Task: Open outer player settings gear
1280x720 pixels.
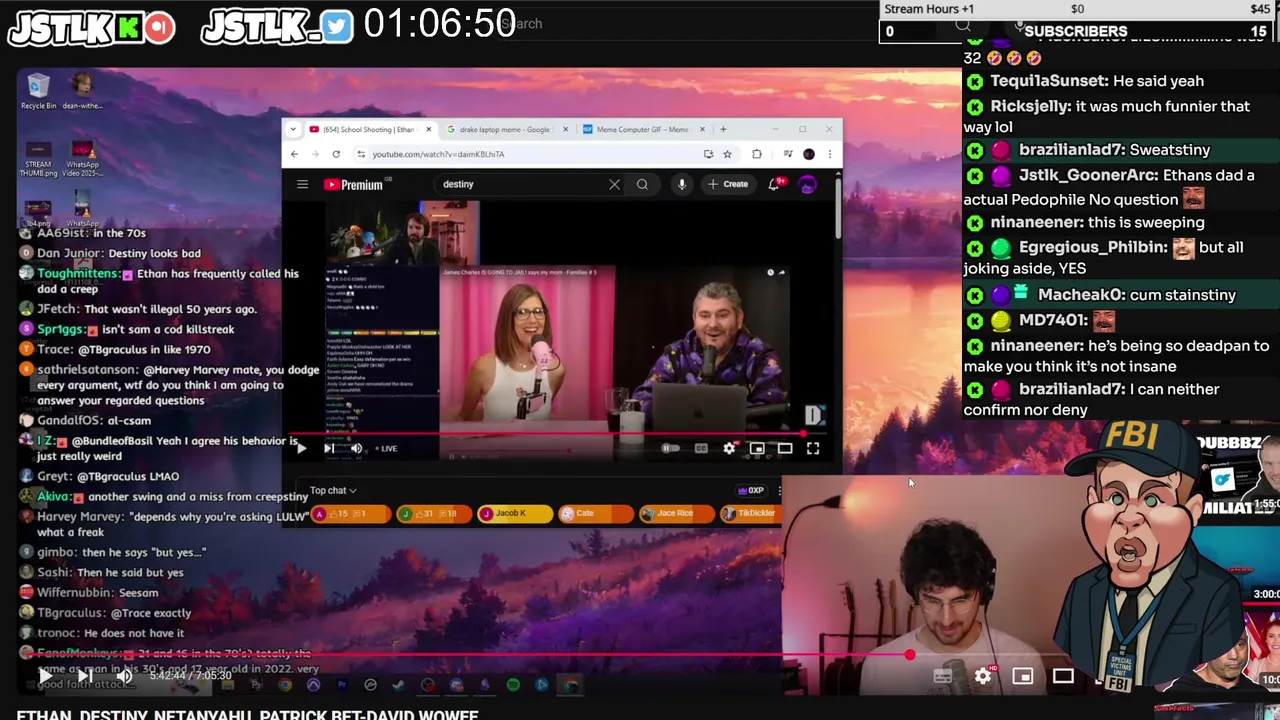Action: [x=983, y=676]
